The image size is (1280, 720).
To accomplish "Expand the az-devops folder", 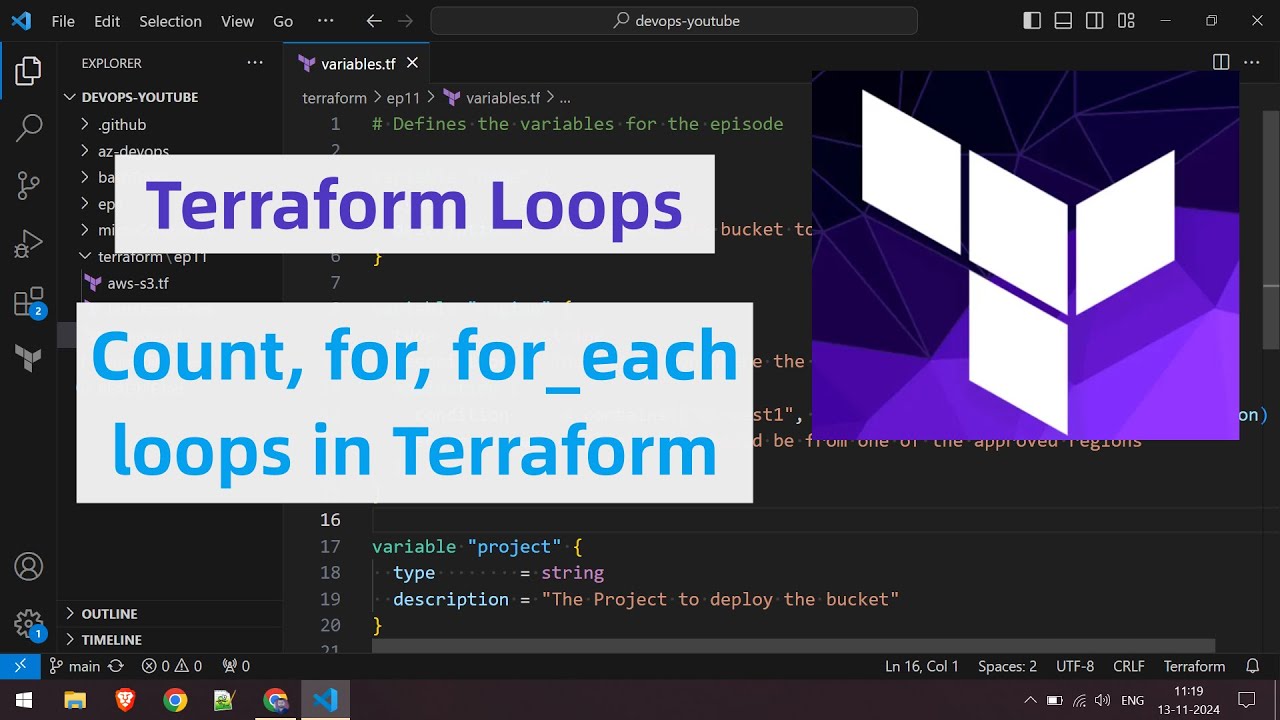I will tap(170, 151).
